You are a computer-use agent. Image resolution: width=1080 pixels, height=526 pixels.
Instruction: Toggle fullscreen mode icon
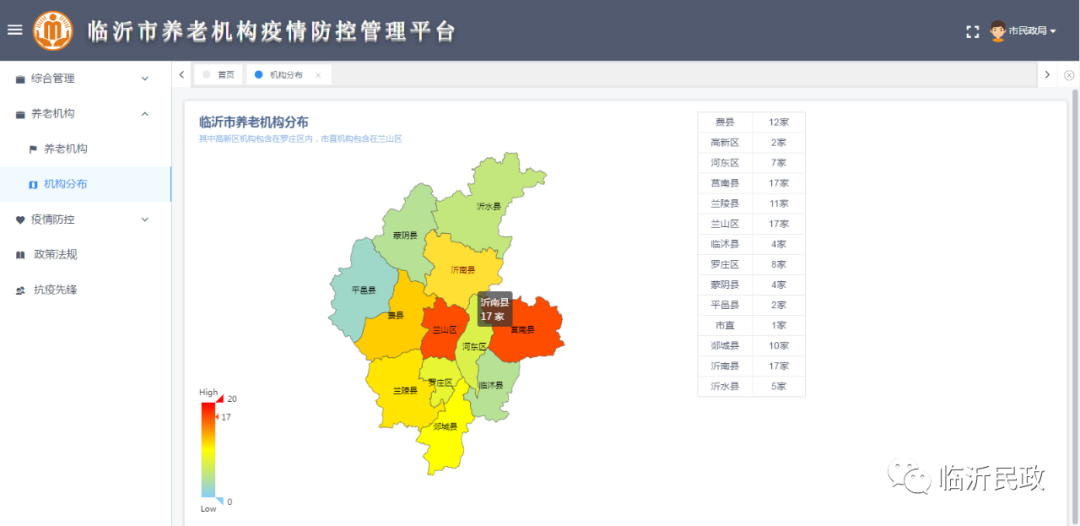pyautogui.click(x=972, y=31)
